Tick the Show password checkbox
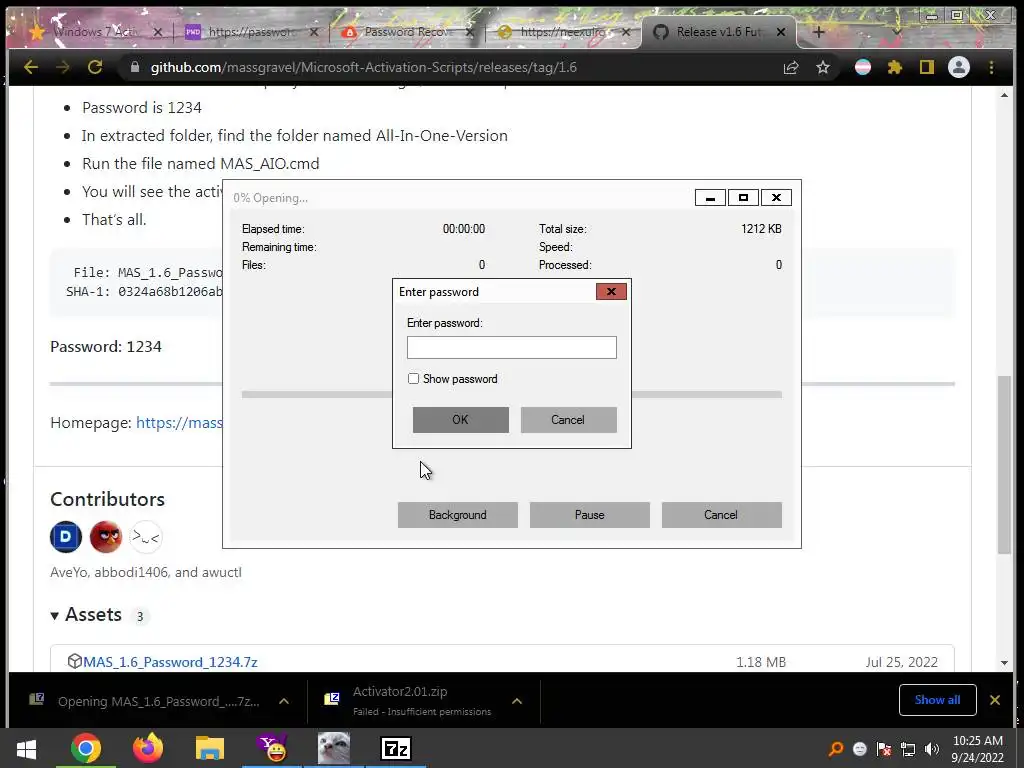The image size is (1024, 768). click(x=413, y=379)
